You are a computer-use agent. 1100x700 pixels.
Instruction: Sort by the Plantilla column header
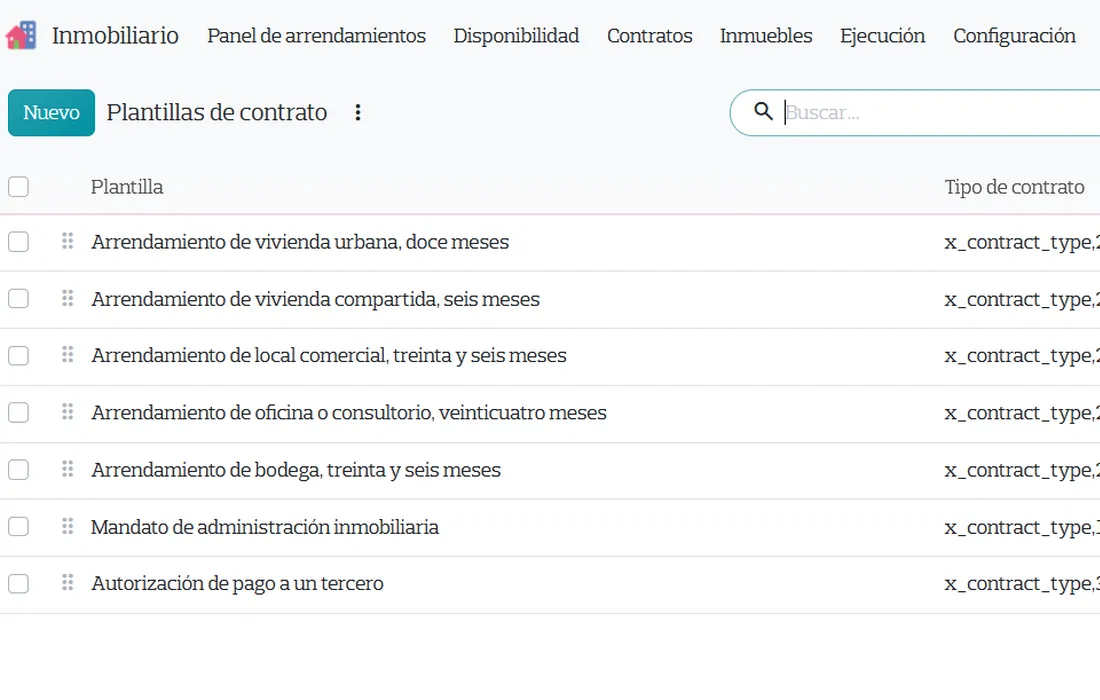tap(127, 187)
